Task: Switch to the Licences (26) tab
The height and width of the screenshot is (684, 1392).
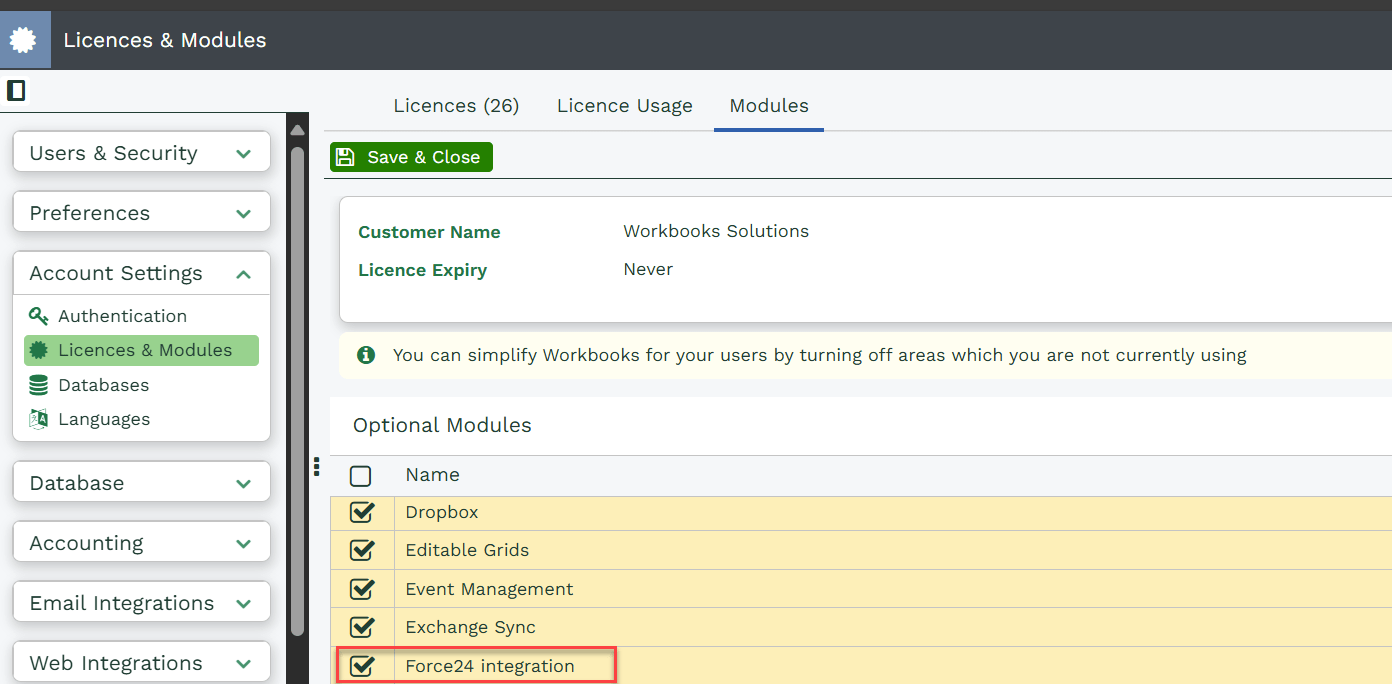Action: click(x=456, y=106)
